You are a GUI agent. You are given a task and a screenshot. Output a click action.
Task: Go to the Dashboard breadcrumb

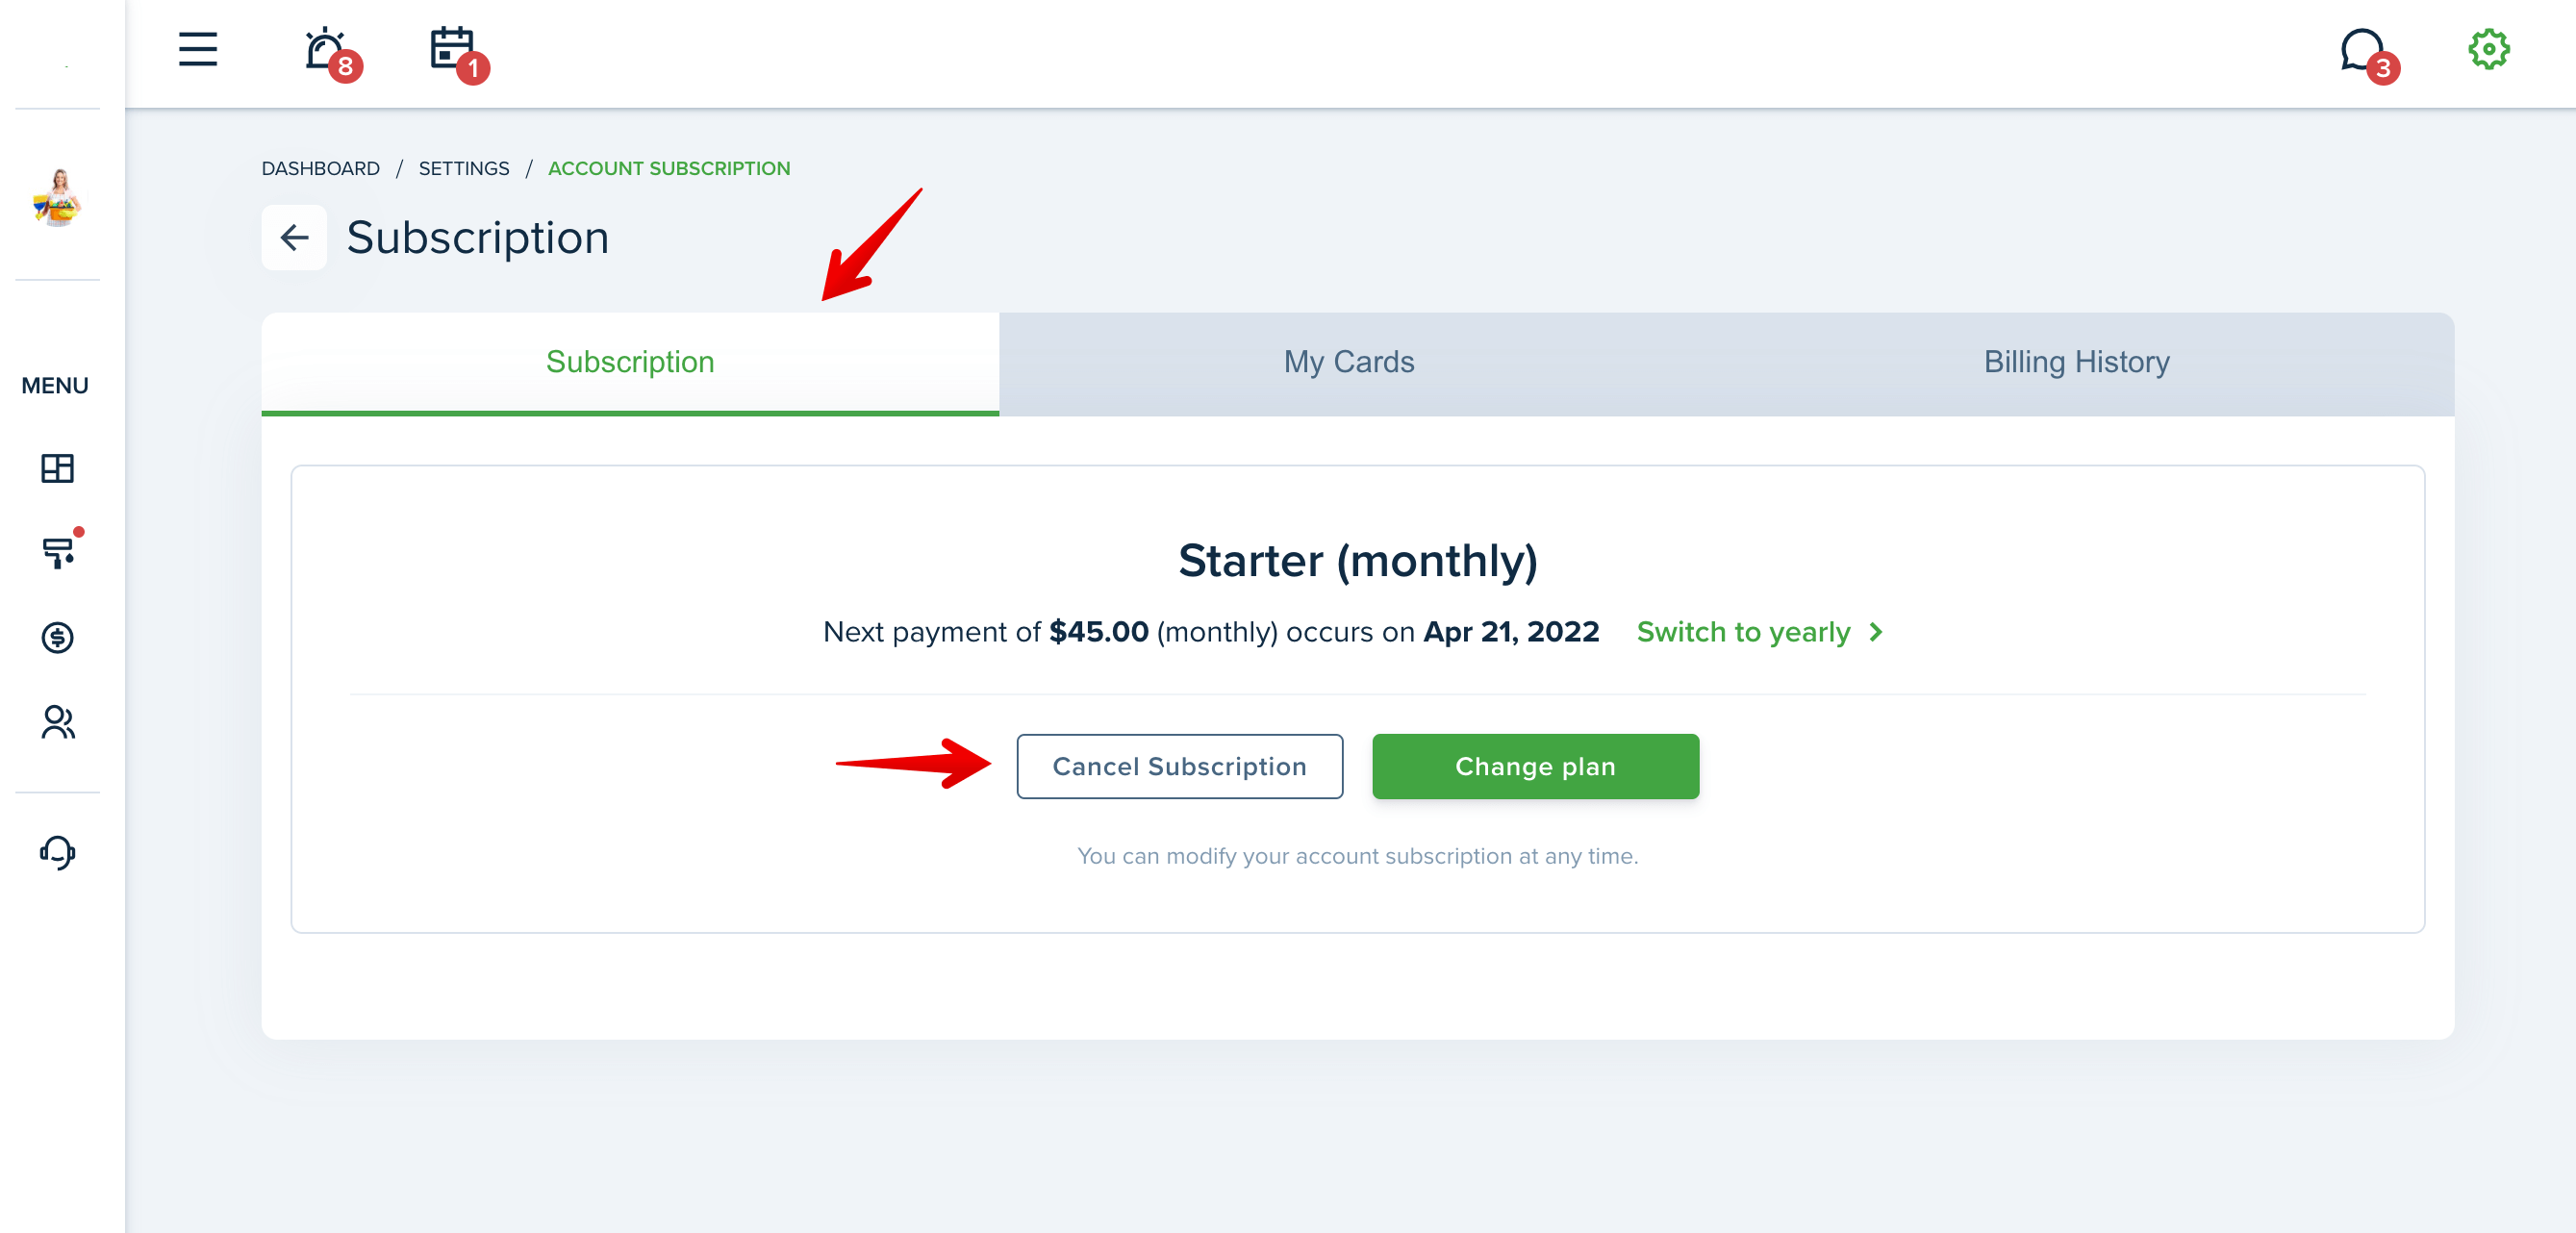[x=320, y=168]
